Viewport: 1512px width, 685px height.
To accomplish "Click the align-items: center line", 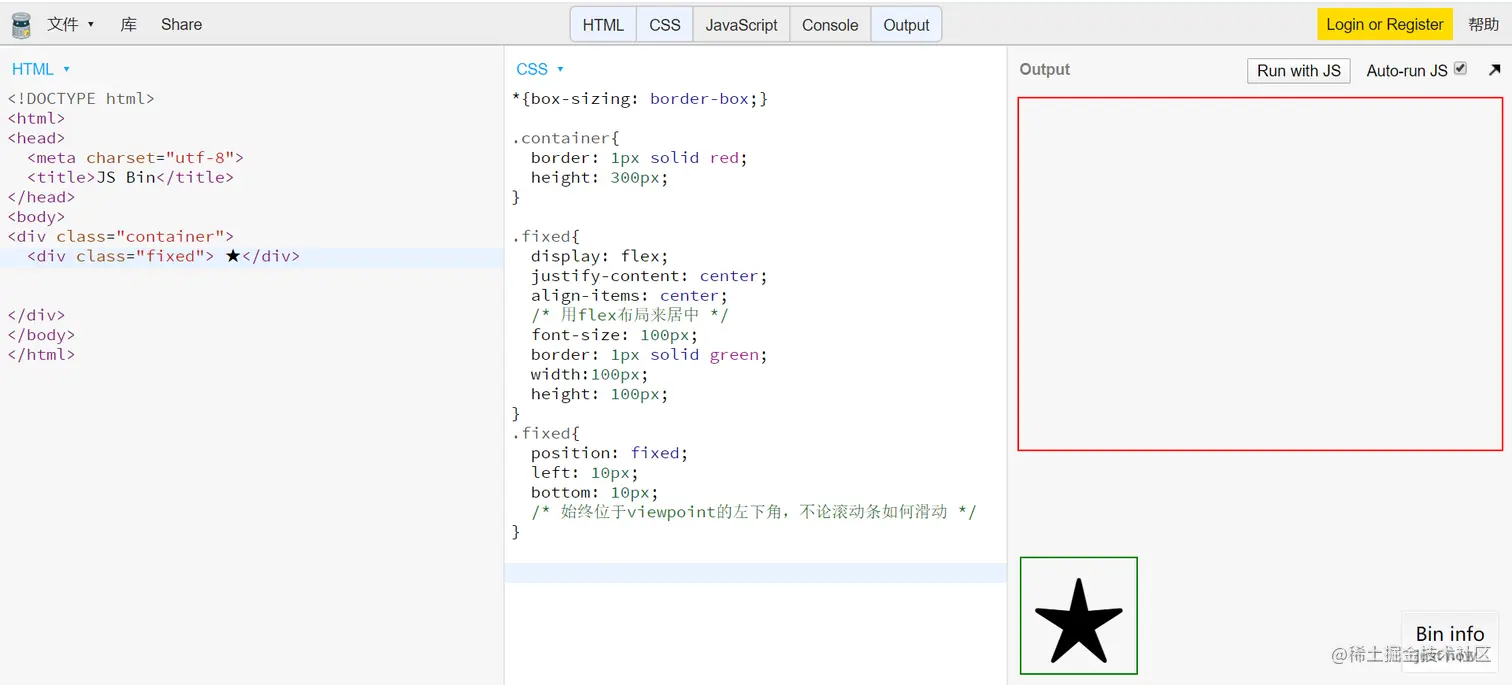I will pos(630,296).
